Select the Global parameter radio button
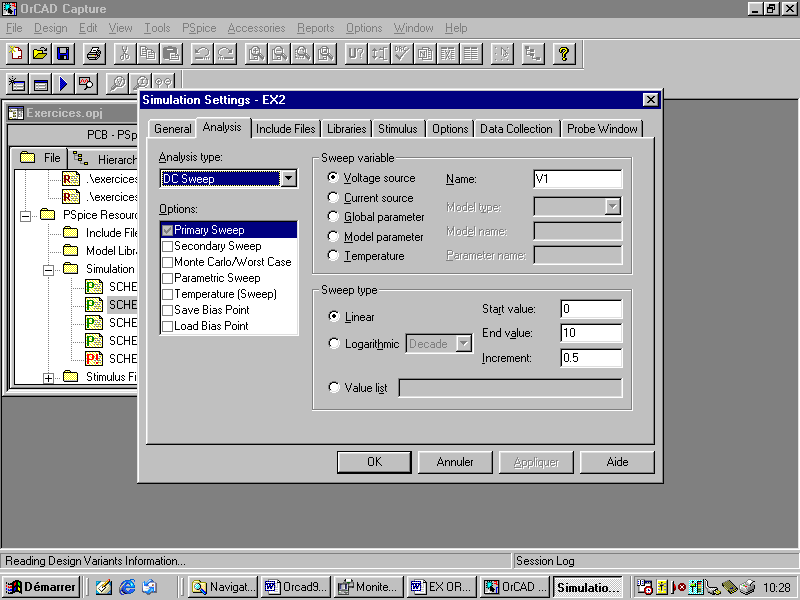 tap(333, 217)
